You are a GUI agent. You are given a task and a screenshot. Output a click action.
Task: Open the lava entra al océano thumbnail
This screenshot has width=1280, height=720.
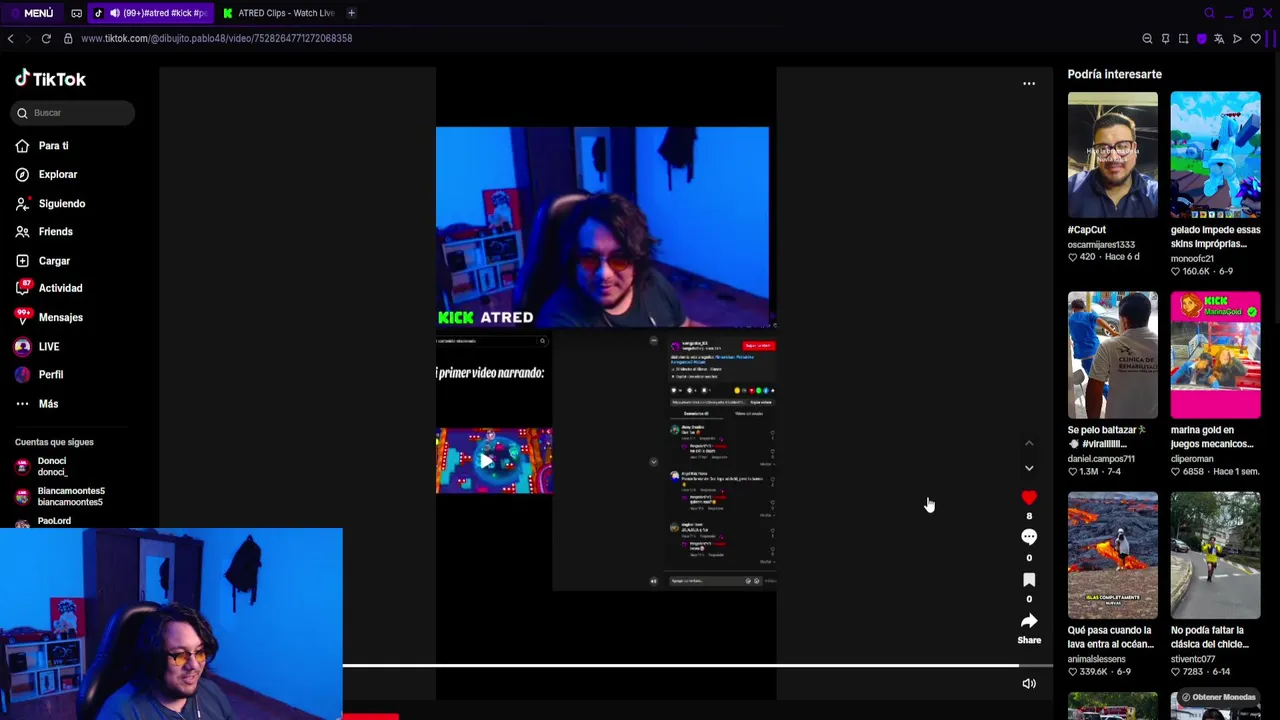(x=1112, y=555)
